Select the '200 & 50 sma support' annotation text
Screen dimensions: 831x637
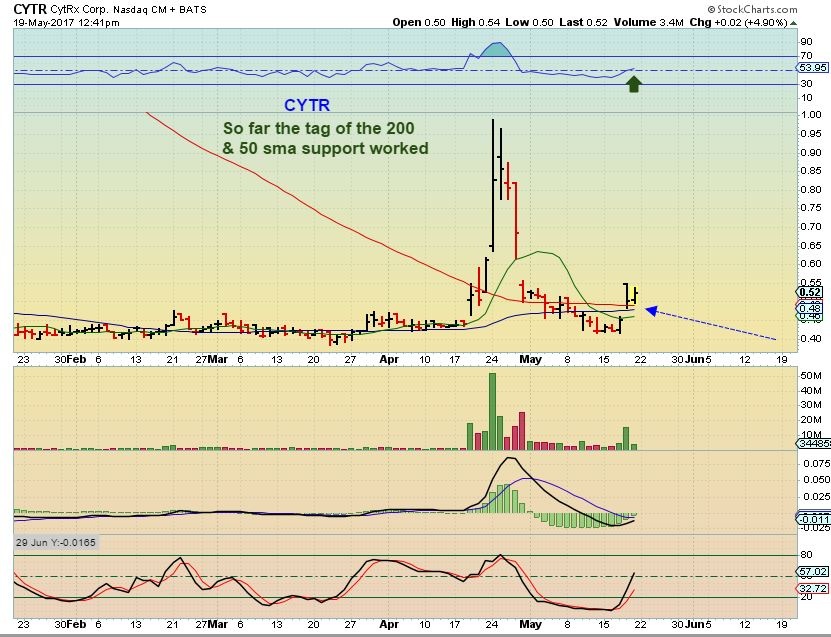pyautogui.click(x=325, y=139)
